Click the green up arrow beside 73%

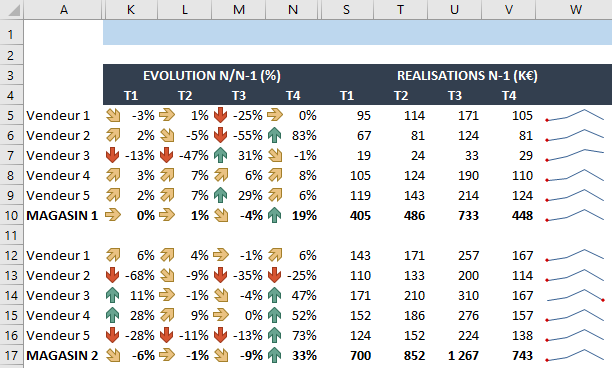(x=274, y=335)
